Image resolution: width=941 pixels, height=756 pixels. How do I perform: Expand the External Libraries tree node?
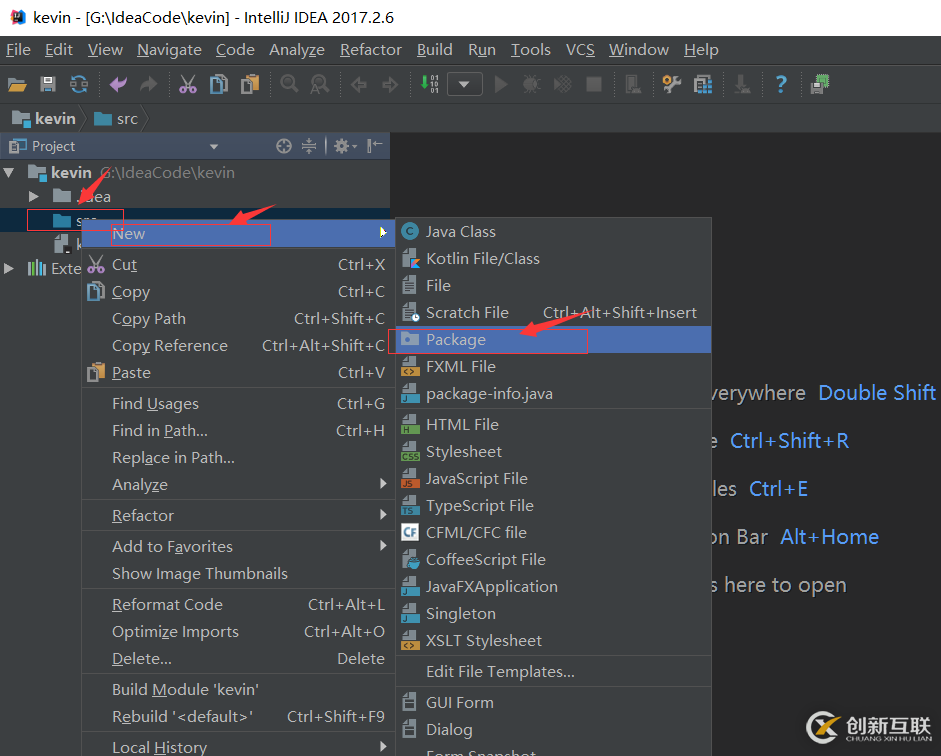pyautogui.click(x=7, y=267)
